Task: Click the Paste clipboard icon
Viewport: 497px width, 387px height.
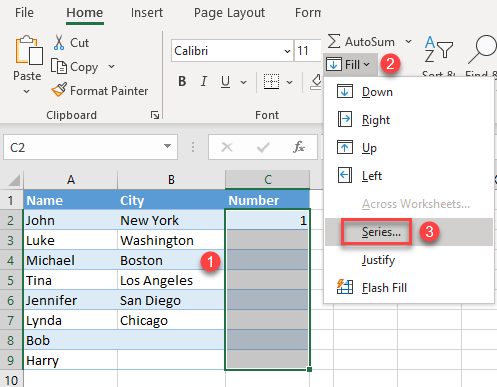Action: coord(29,50)
